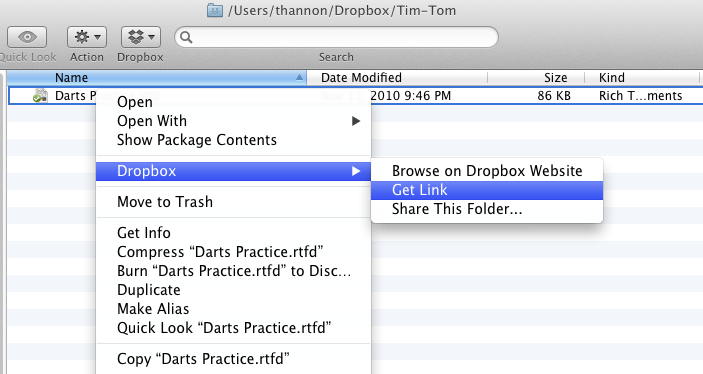Screen dimensions: 703x374
Task: Sort by Date Modified column
Action: click(397, 78)
